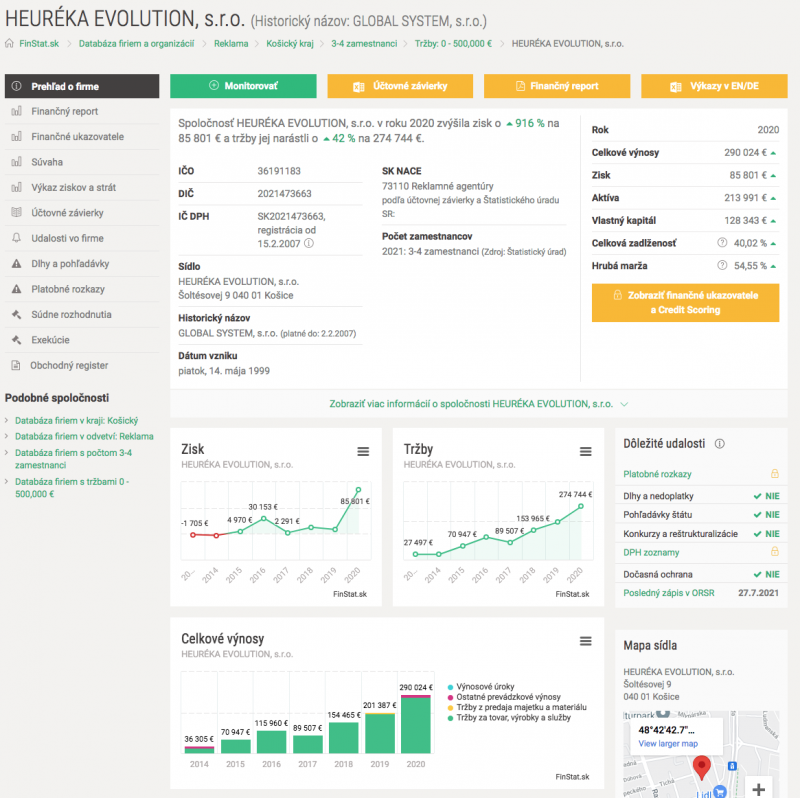Viewport: 800px width, 798px height.
Task: Open the Tržby: 0 - 500,000 € breadcrumb
Action: tap(453, 43)
